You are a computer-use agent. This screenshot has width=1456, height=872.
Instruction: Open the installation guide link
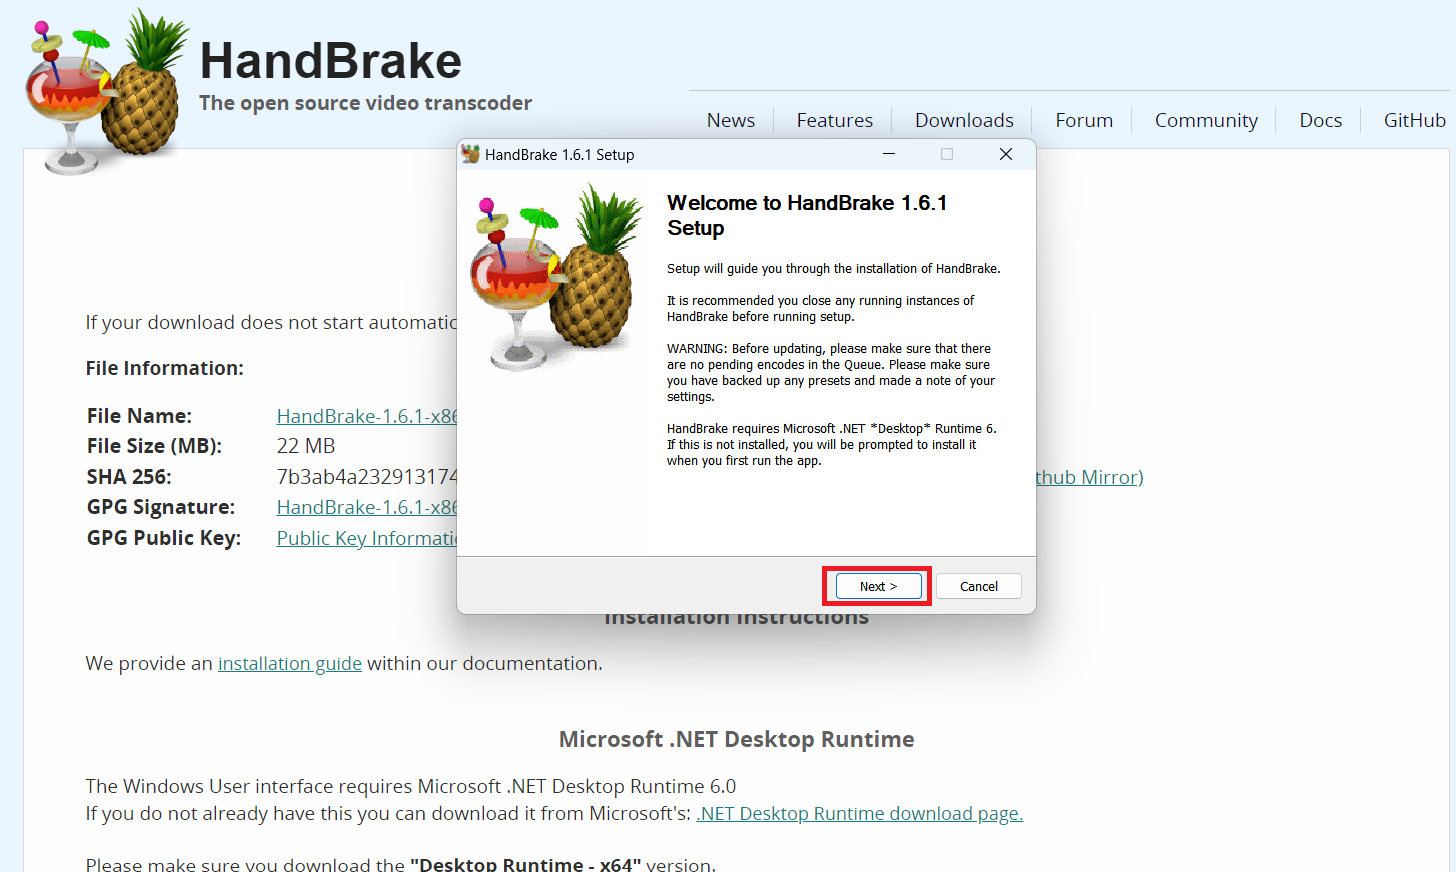(x=290, y=663)
